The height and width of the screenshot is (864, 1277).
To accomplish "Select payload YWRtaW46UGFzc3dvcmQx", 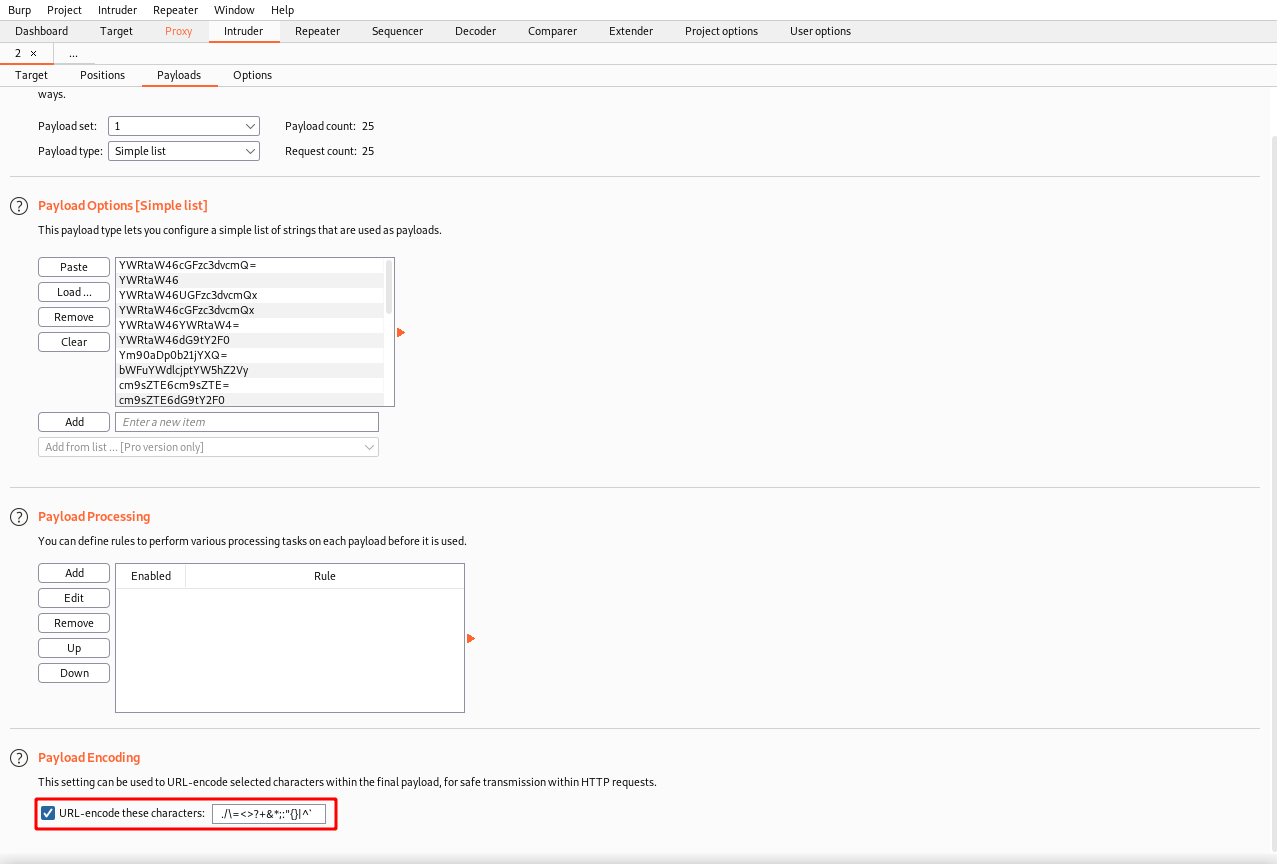I will tap(250, 295).
